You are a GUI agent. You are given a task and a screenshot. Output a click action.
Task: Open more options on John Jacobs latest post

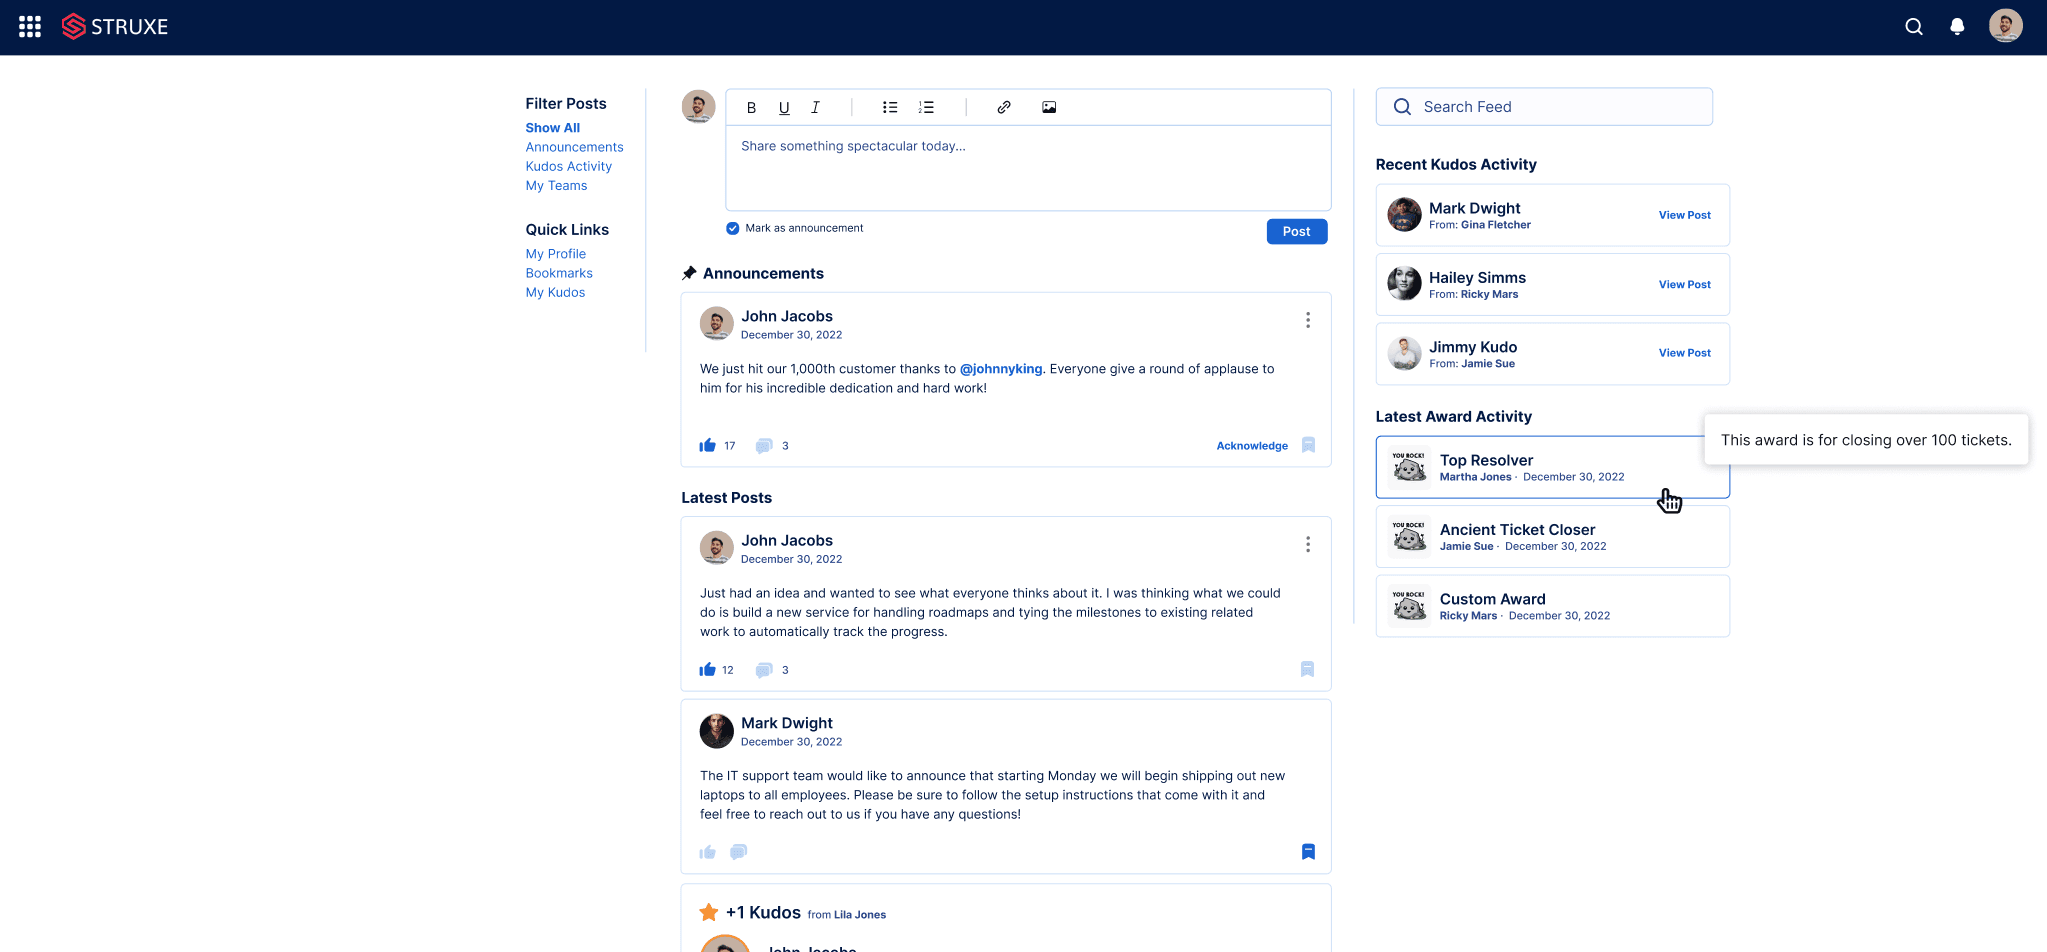[1307, 544]
